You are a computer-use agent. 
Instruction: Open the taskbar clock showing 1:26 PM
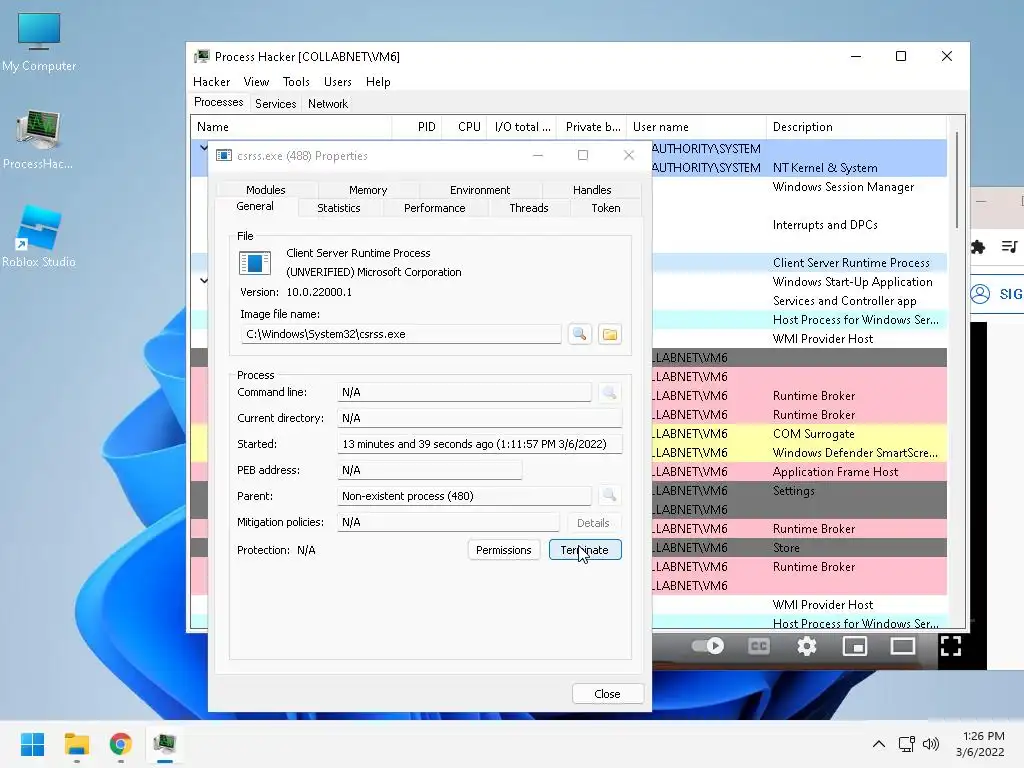980,744
